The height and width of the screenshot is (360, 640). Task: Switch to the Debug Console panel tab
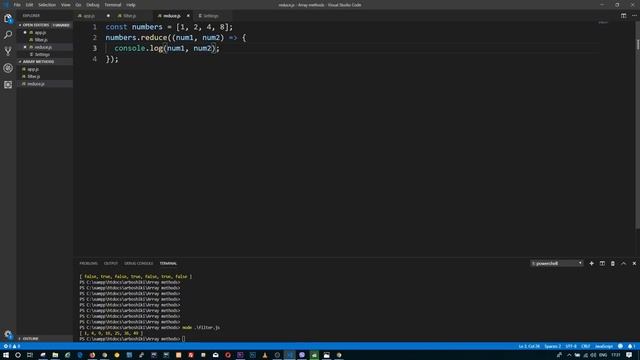[x=139, y=263]
